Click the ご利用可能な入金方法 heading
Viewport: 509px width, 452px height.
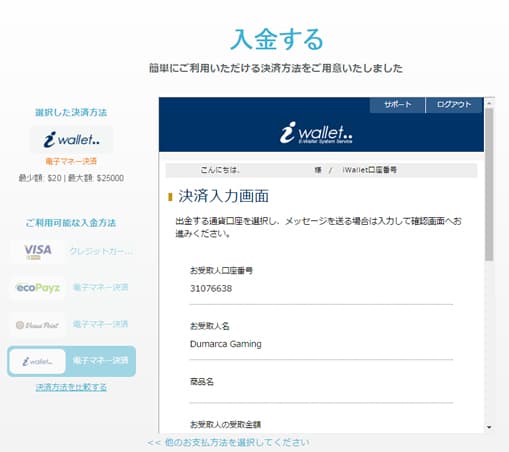point(71,222)
